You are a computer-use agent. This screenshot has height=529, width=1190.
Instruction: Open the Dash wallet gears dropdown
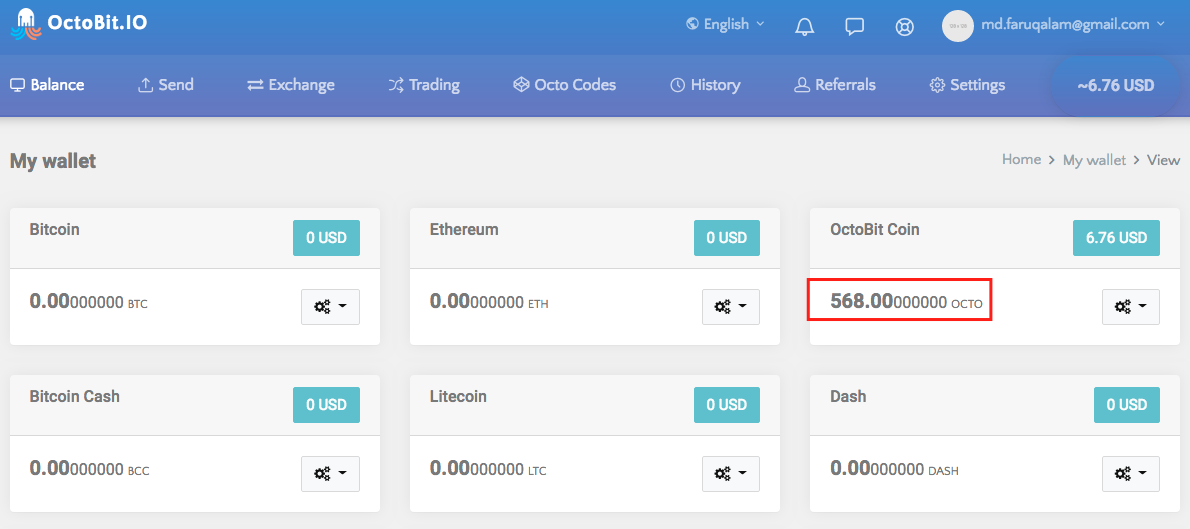[x=1131, y=474]
